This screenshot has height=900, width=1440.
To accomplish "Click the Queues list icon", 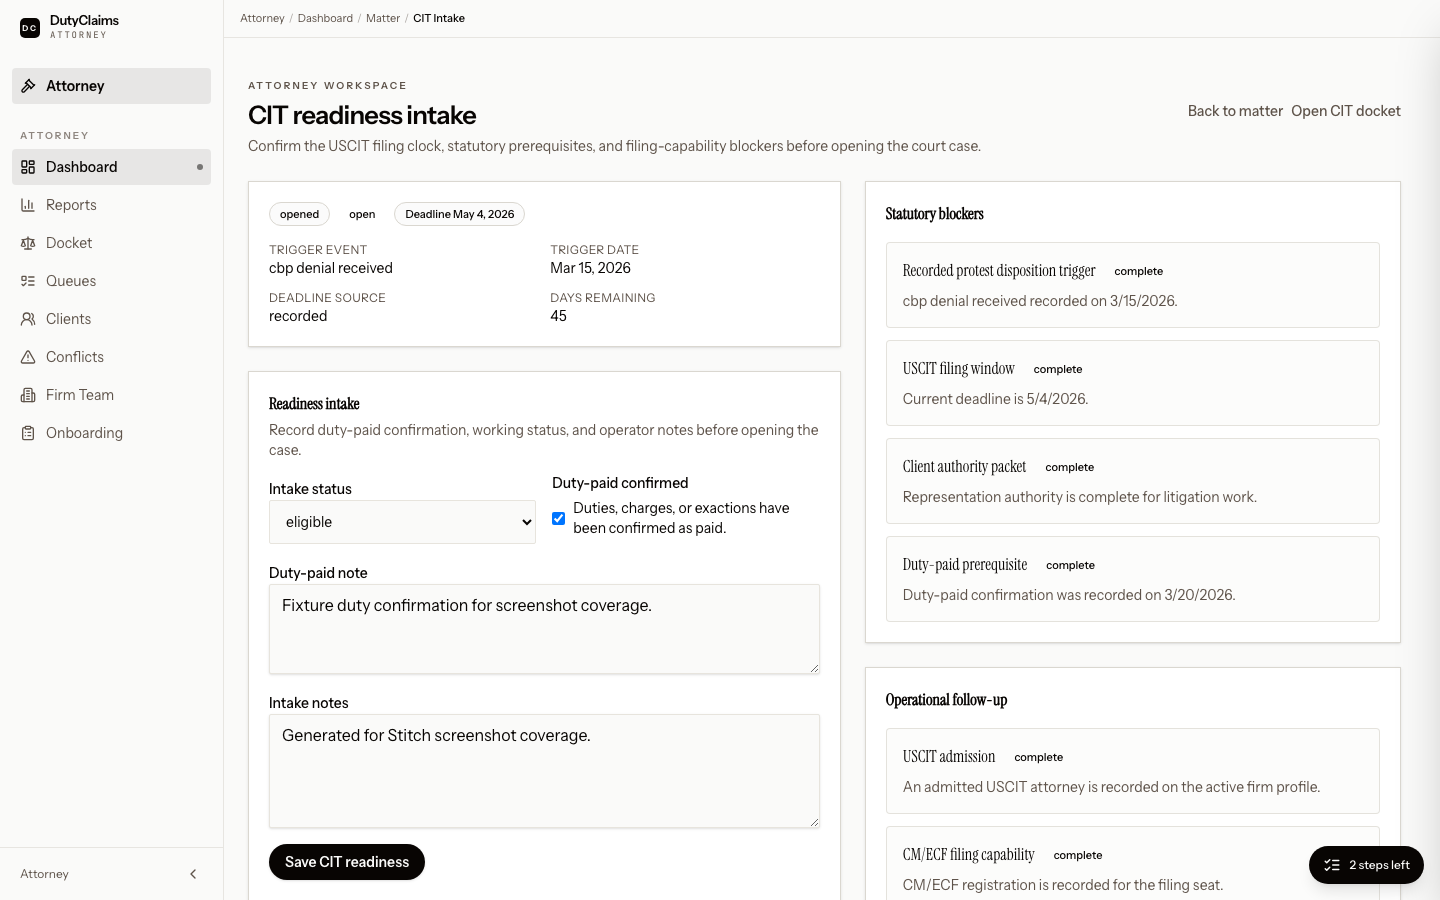I will (28, 281).
